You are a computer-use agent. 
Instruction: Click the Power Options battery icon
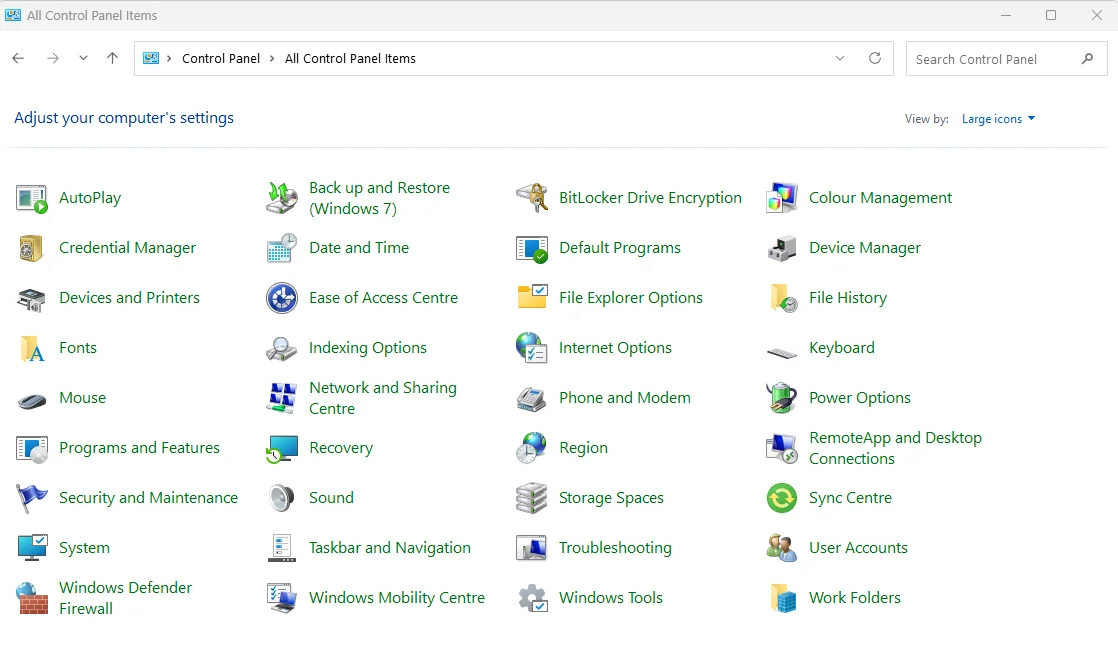click(x=781, y=398)
